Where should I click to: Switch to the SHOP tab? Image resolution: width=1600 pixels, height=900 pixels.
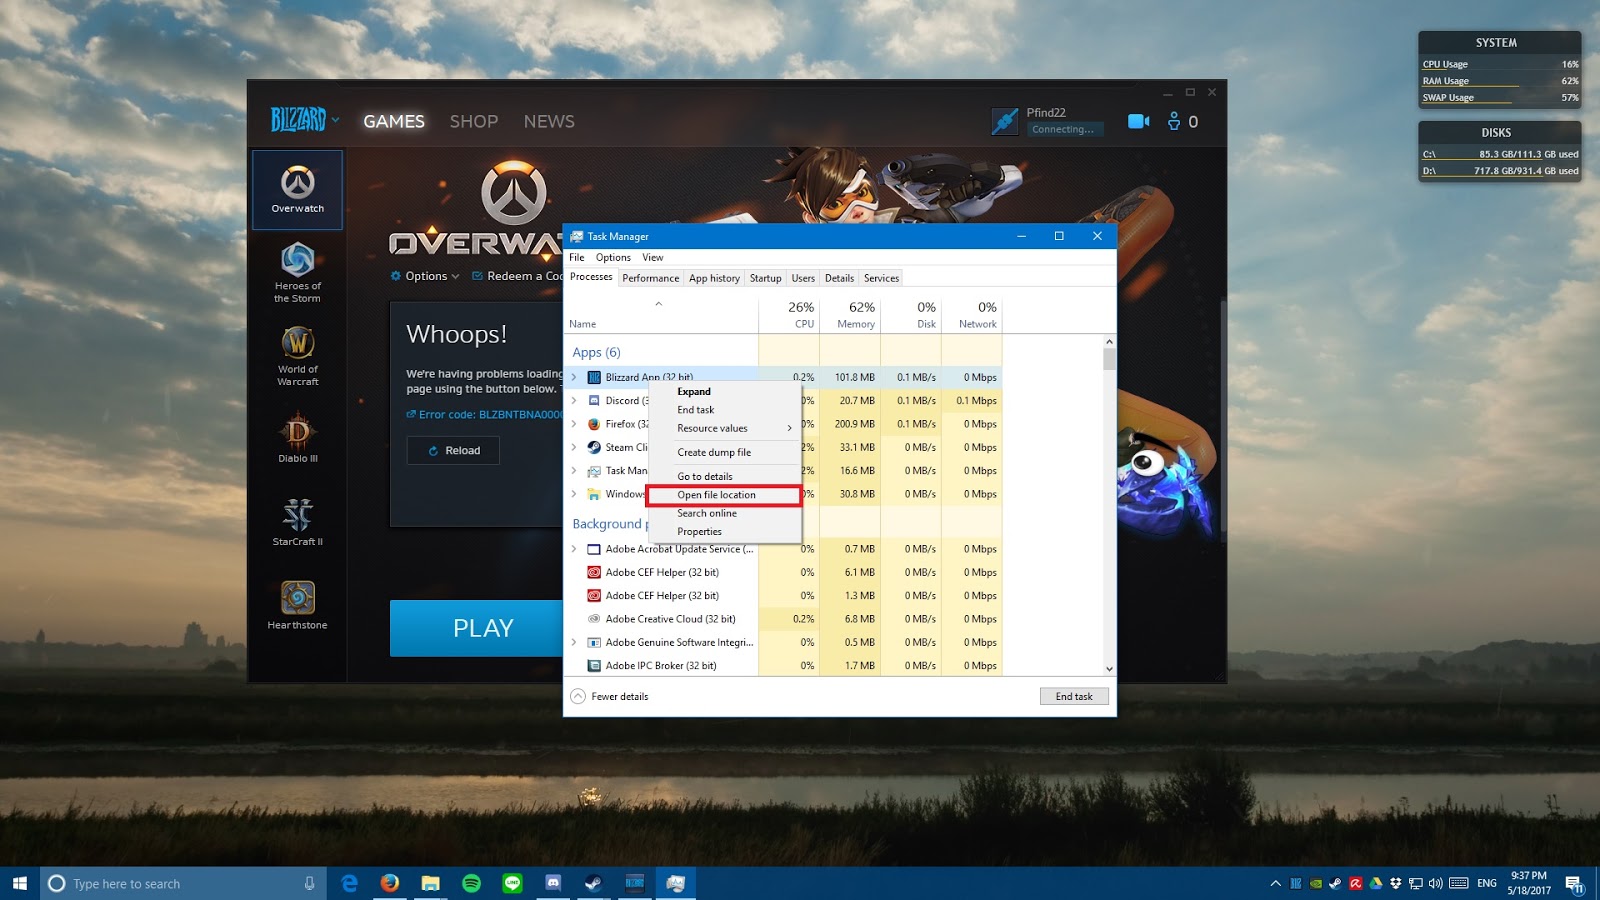click(474, 121)
